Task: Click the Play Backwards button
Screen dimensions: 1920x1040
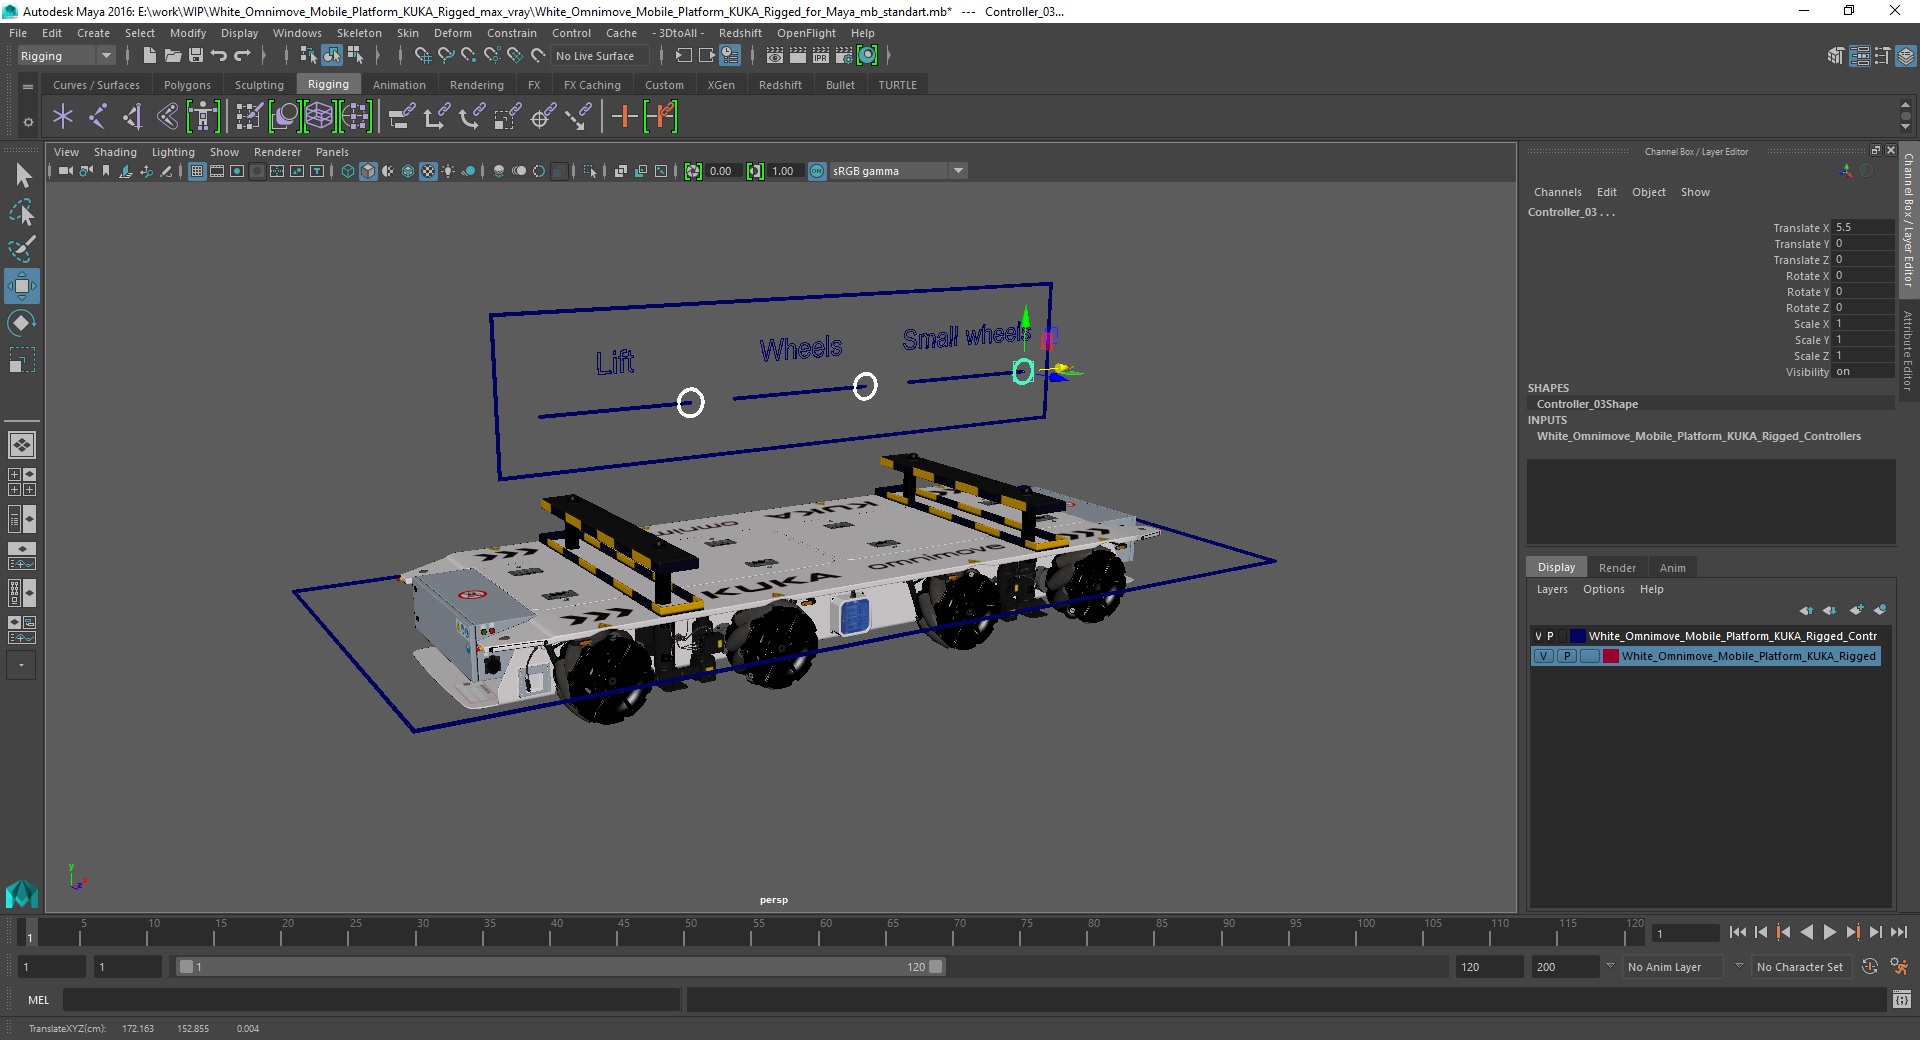Action: click(1806, 932)
